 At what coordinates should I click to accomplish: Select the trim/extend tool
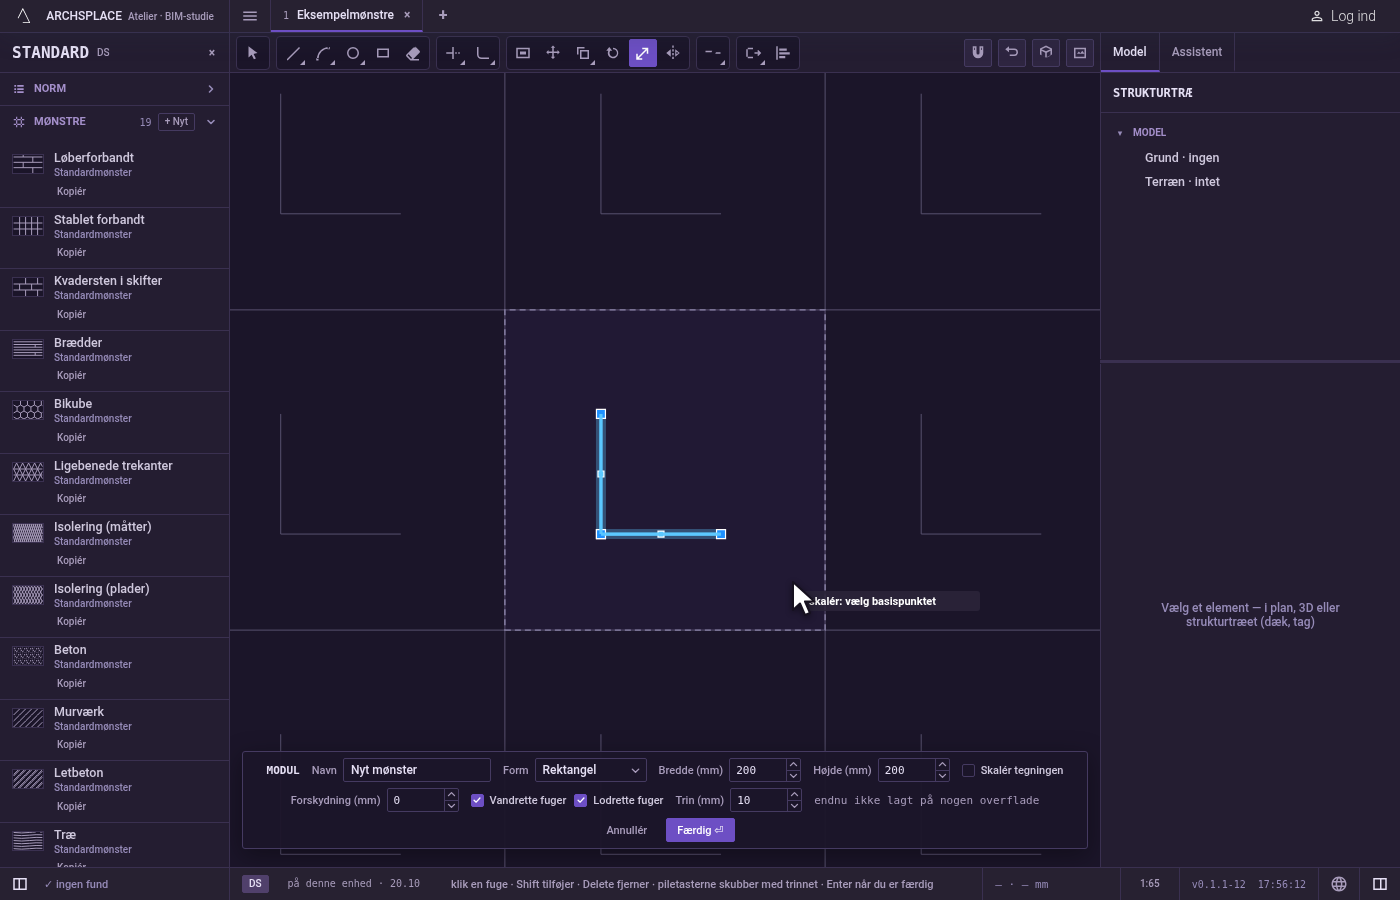(x=453, y=53)
